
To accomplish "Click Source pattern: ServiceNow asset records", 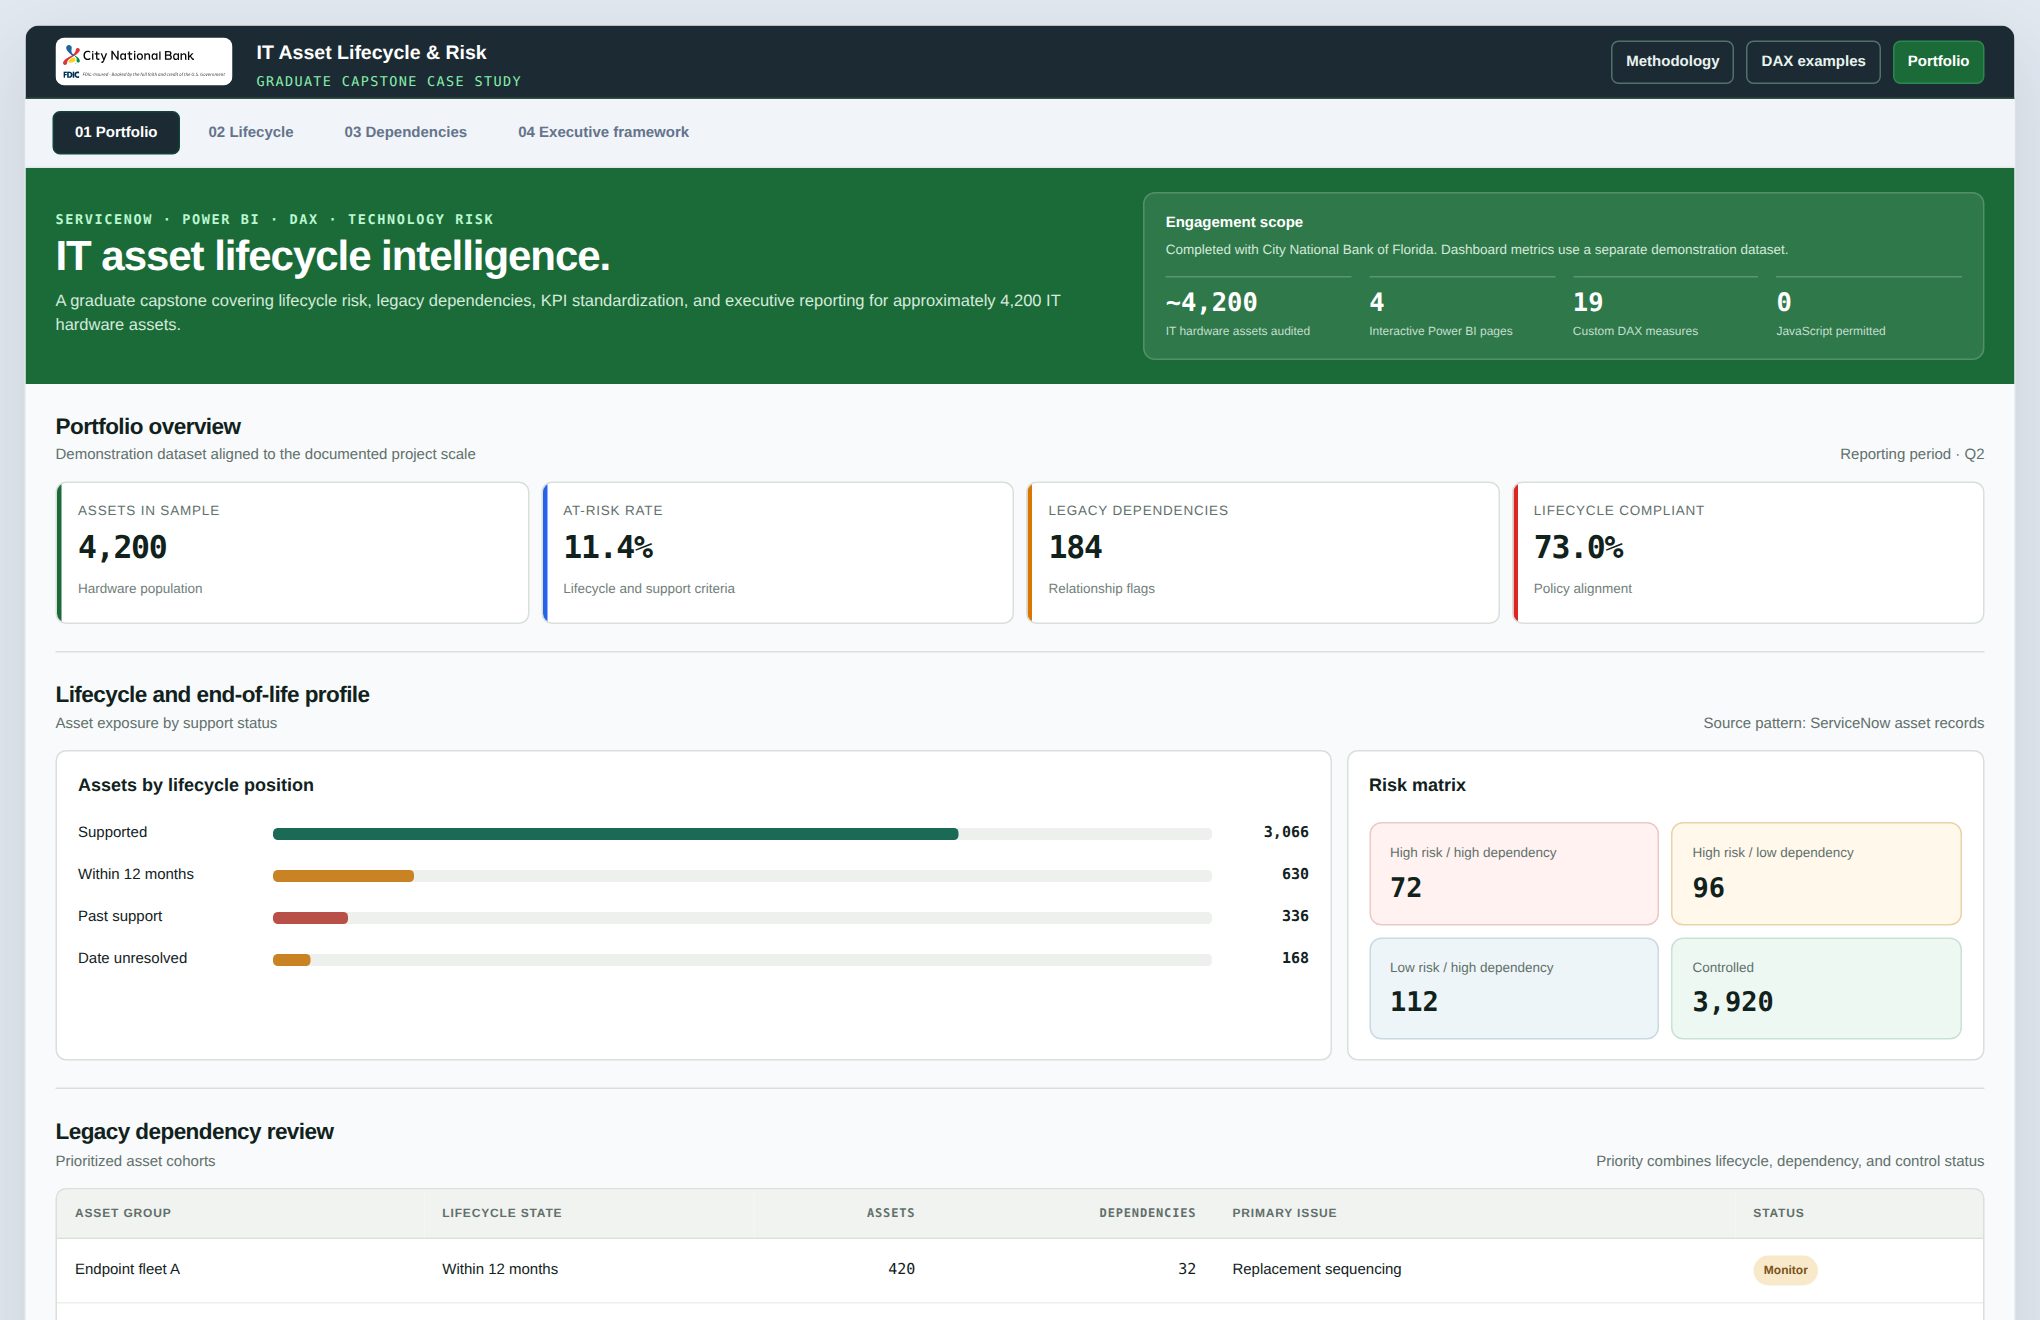I will click(x=1844, y=723).
